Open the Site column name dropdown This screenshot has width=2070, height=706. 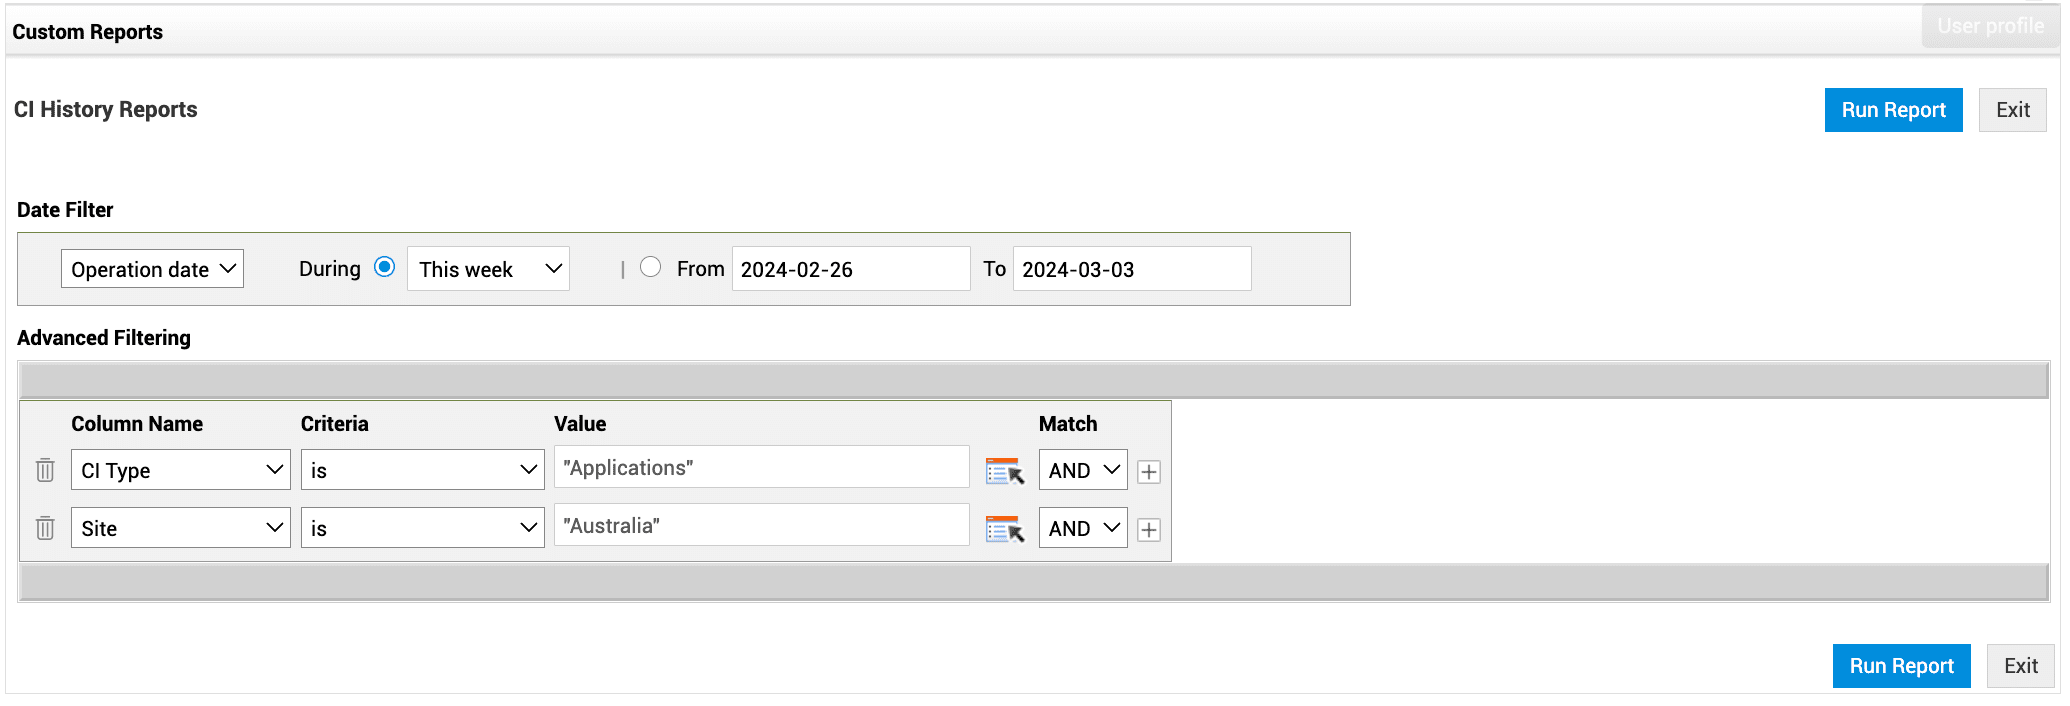[x=180, y=528]
